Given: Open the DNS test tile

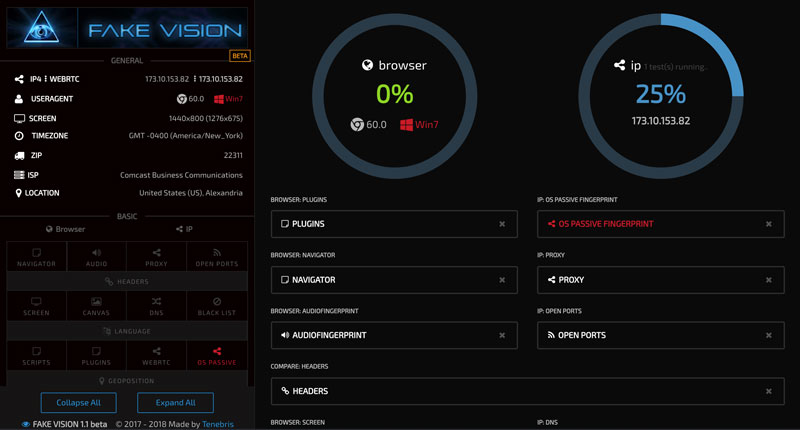Looking at the screenshot, I should (157, 306).
